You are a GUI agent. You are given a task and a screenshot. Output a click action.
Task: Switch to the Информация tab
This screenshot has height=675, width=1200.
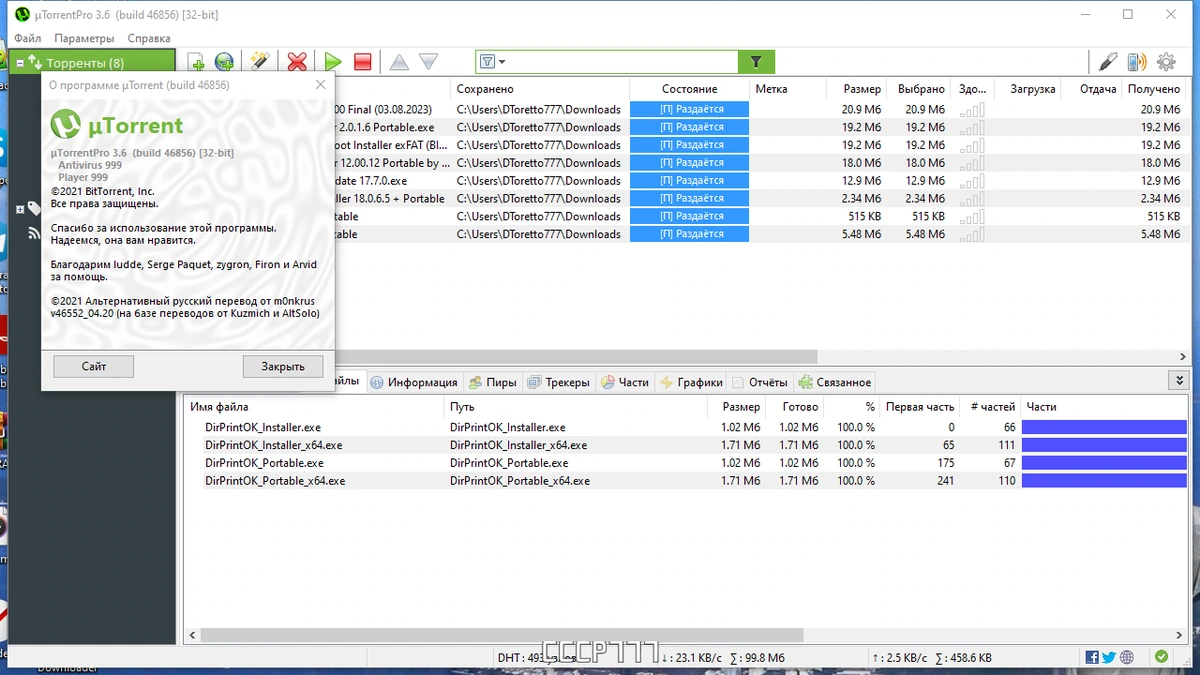pos(414,382)
